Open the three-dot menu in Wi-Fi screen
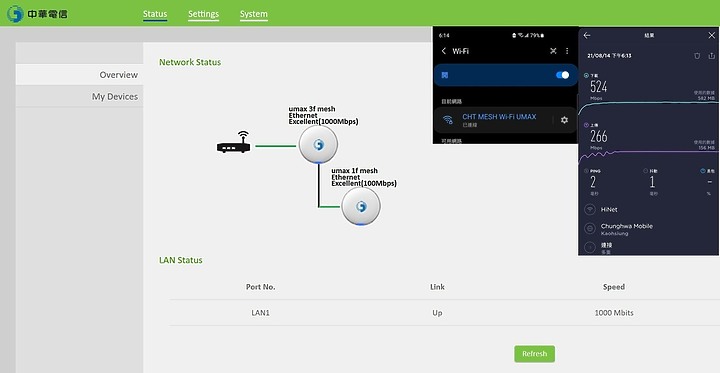 (567, 51)
